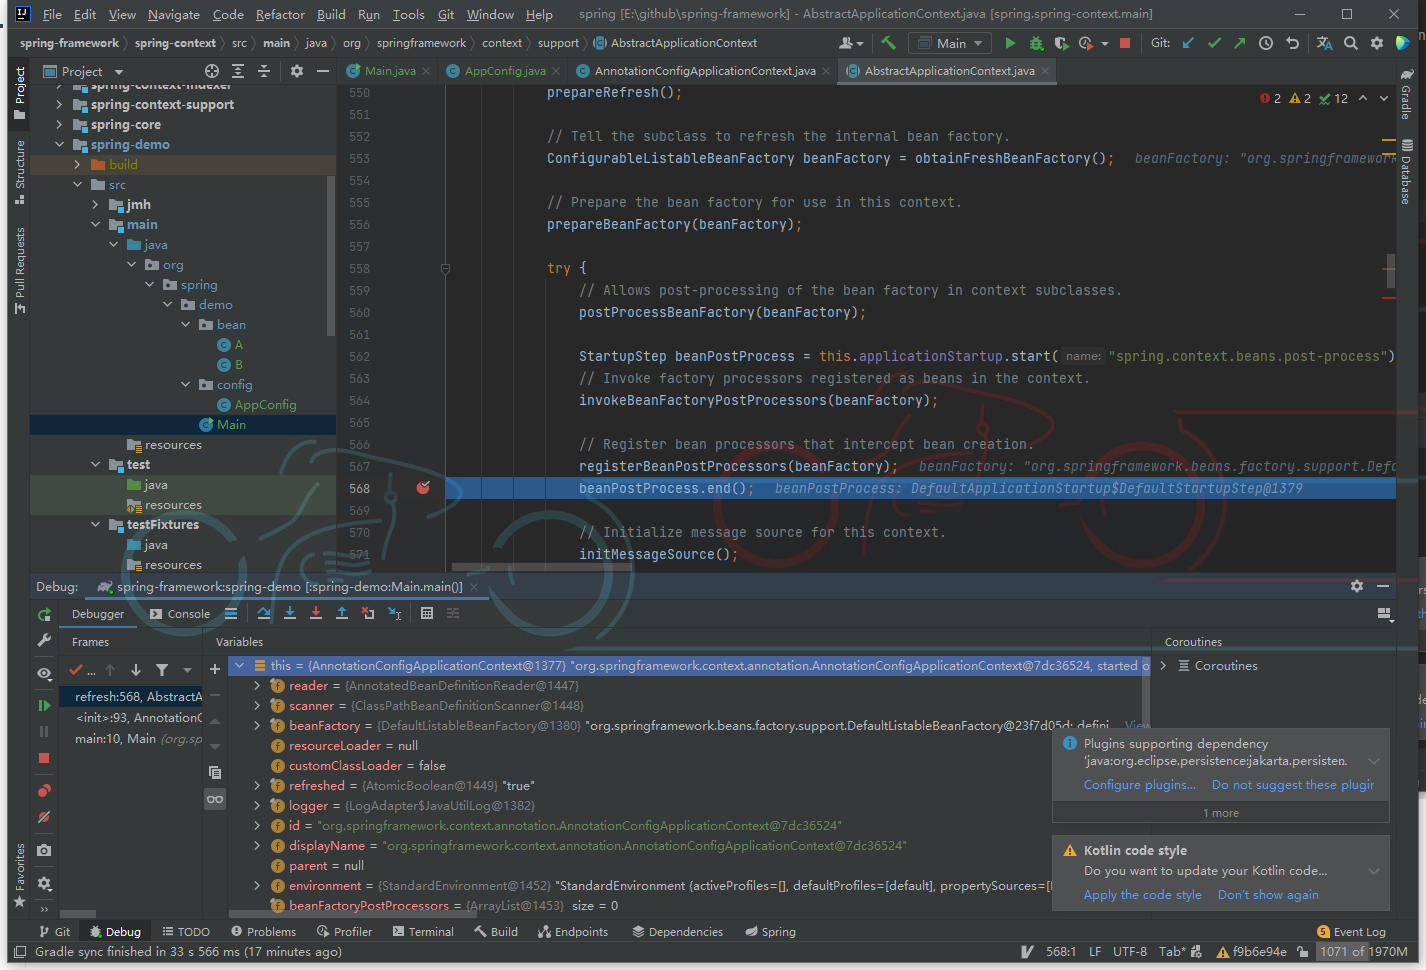Toggle the glasses watches view button
The height and width of the screenshot is (970, 1426).
[215, 799]
